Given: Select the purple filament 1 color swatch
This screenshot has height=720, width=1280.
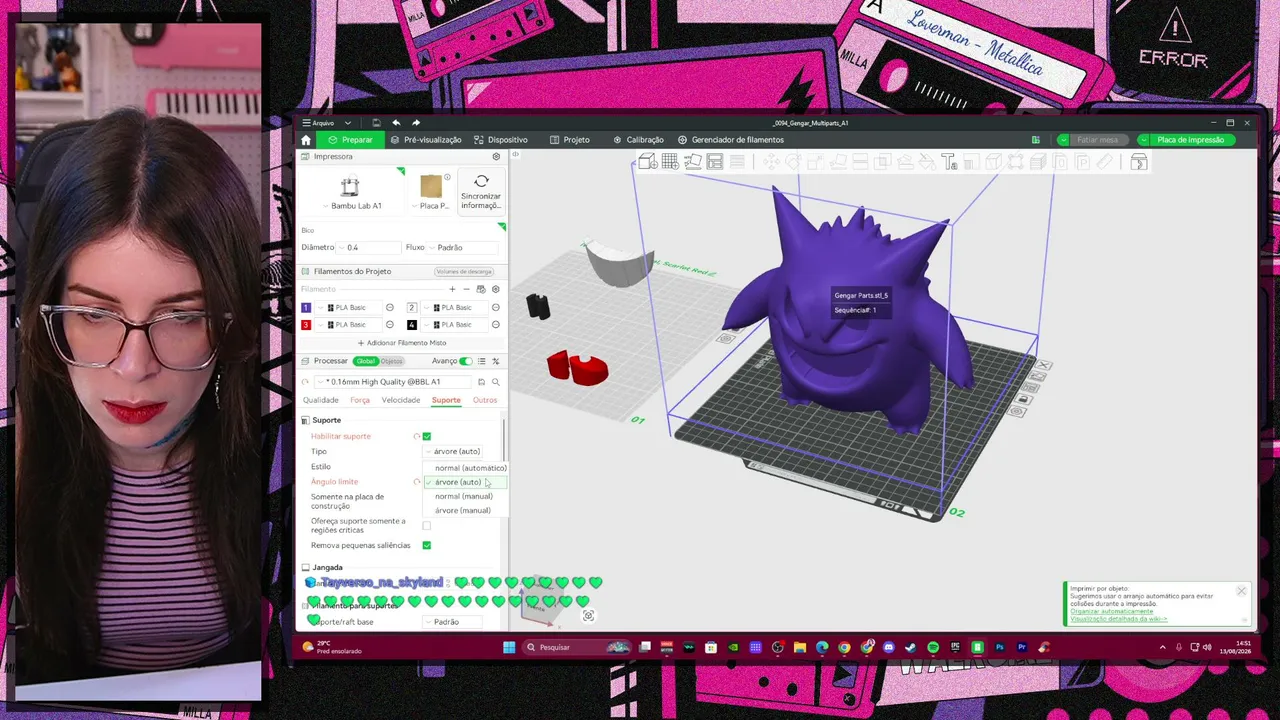Looking at the screenshot, I should pyautogui.click(x=306, y=308).
